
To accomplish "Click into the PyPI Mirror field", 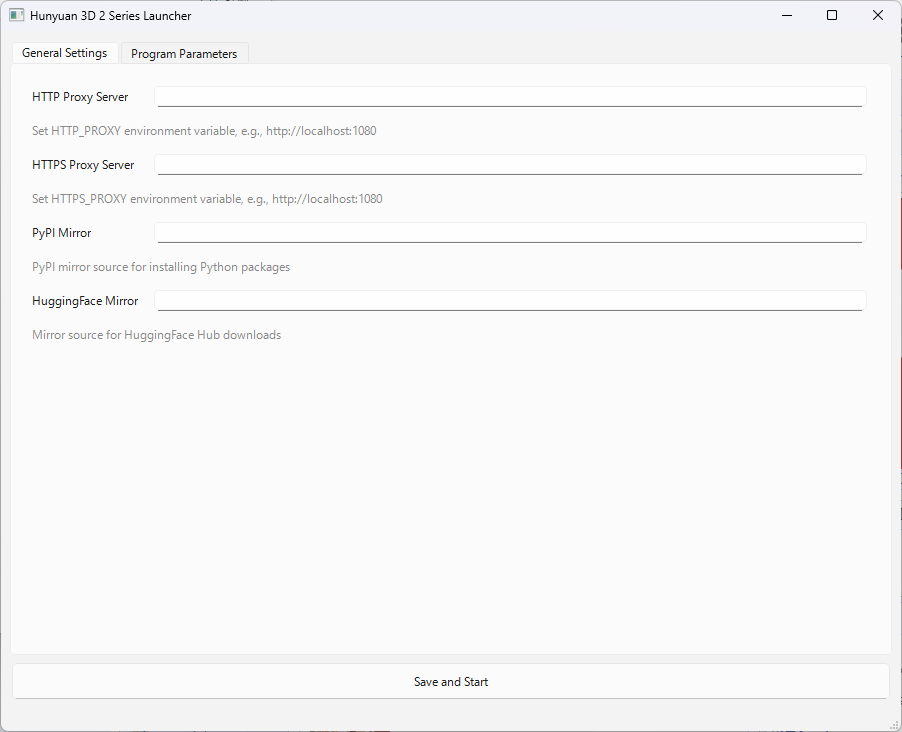I will 510,233.
